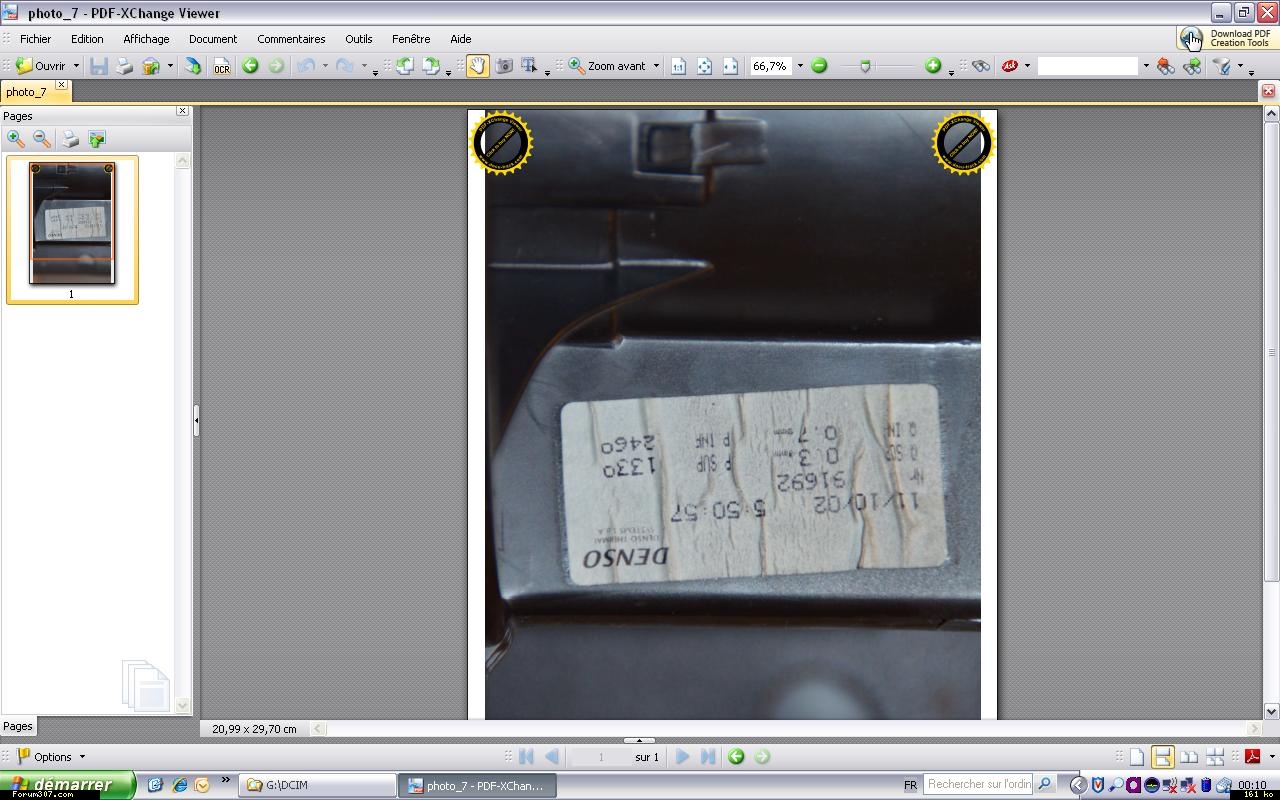Click the toolbar search text field

[1088, 66]
